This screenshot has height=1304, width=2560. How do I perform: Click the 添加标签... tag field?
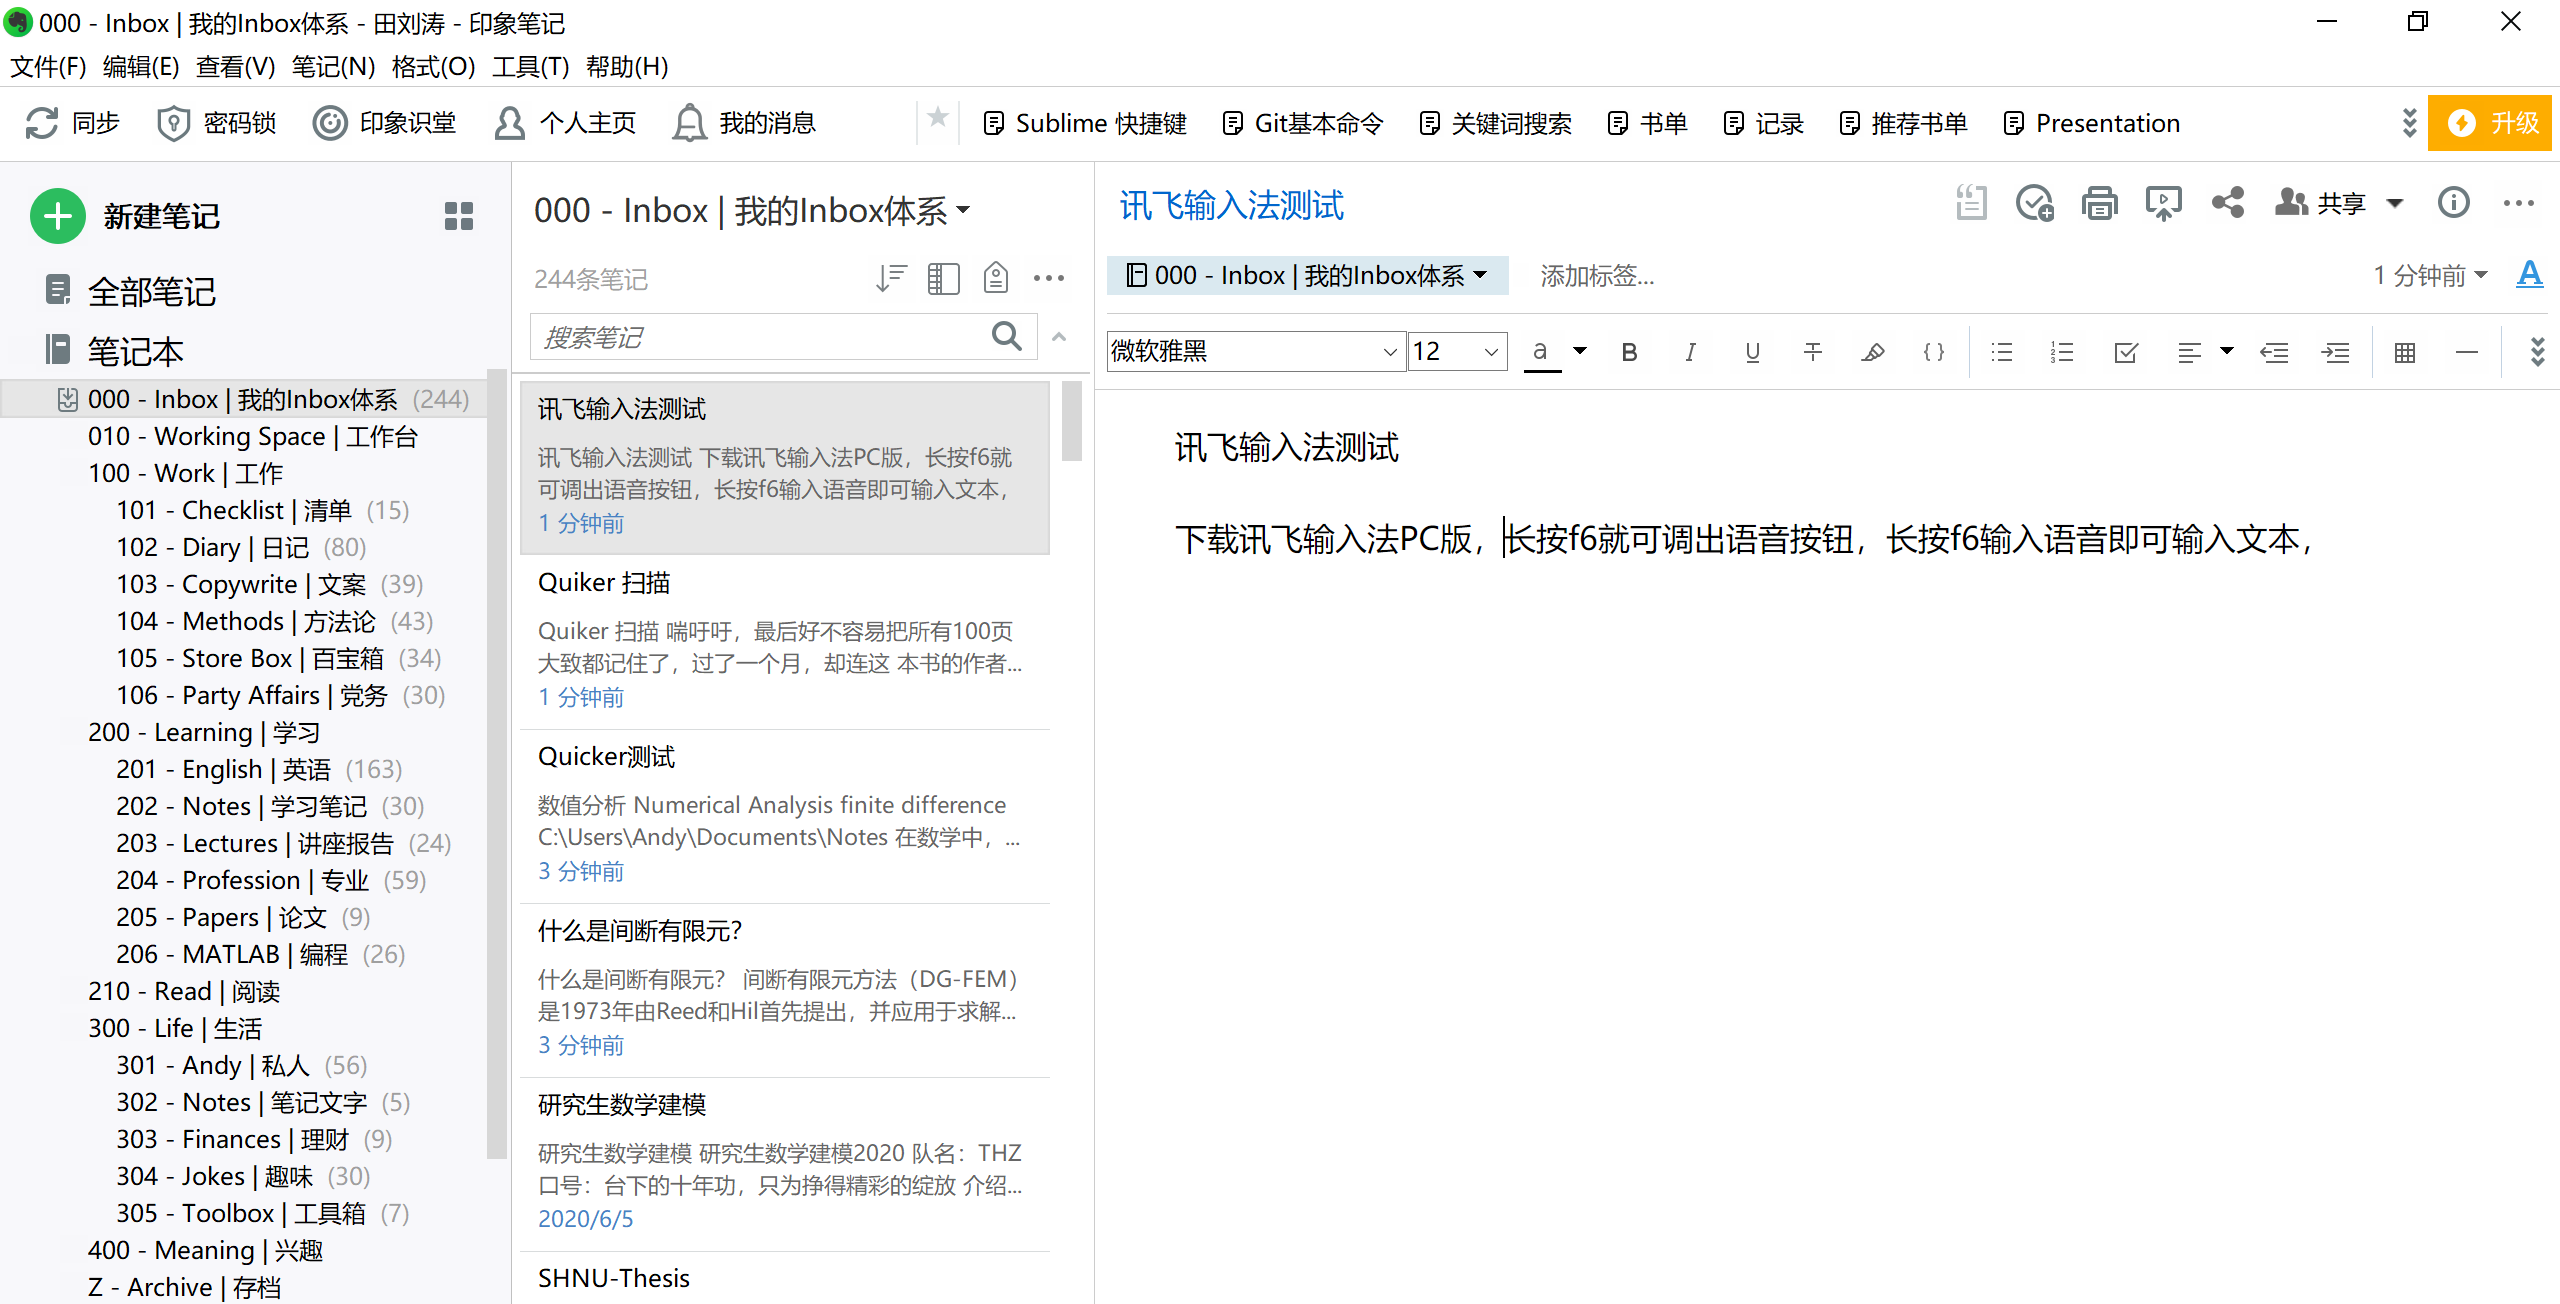(x=1597, y=275)
